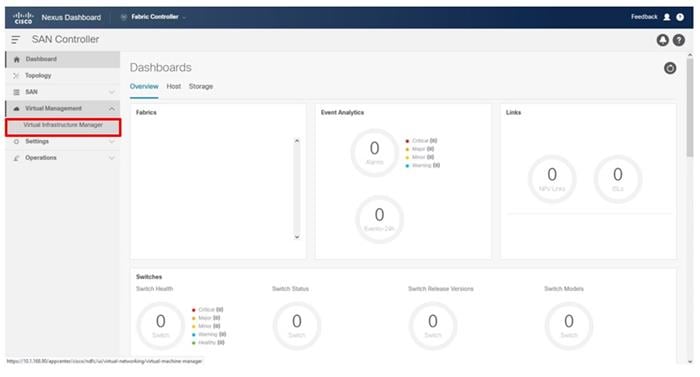Image resolution: width=700 pixels, height=377 pixels.
Task: Expand the Operations menu chevron
Action: click(x=112, y=158)
